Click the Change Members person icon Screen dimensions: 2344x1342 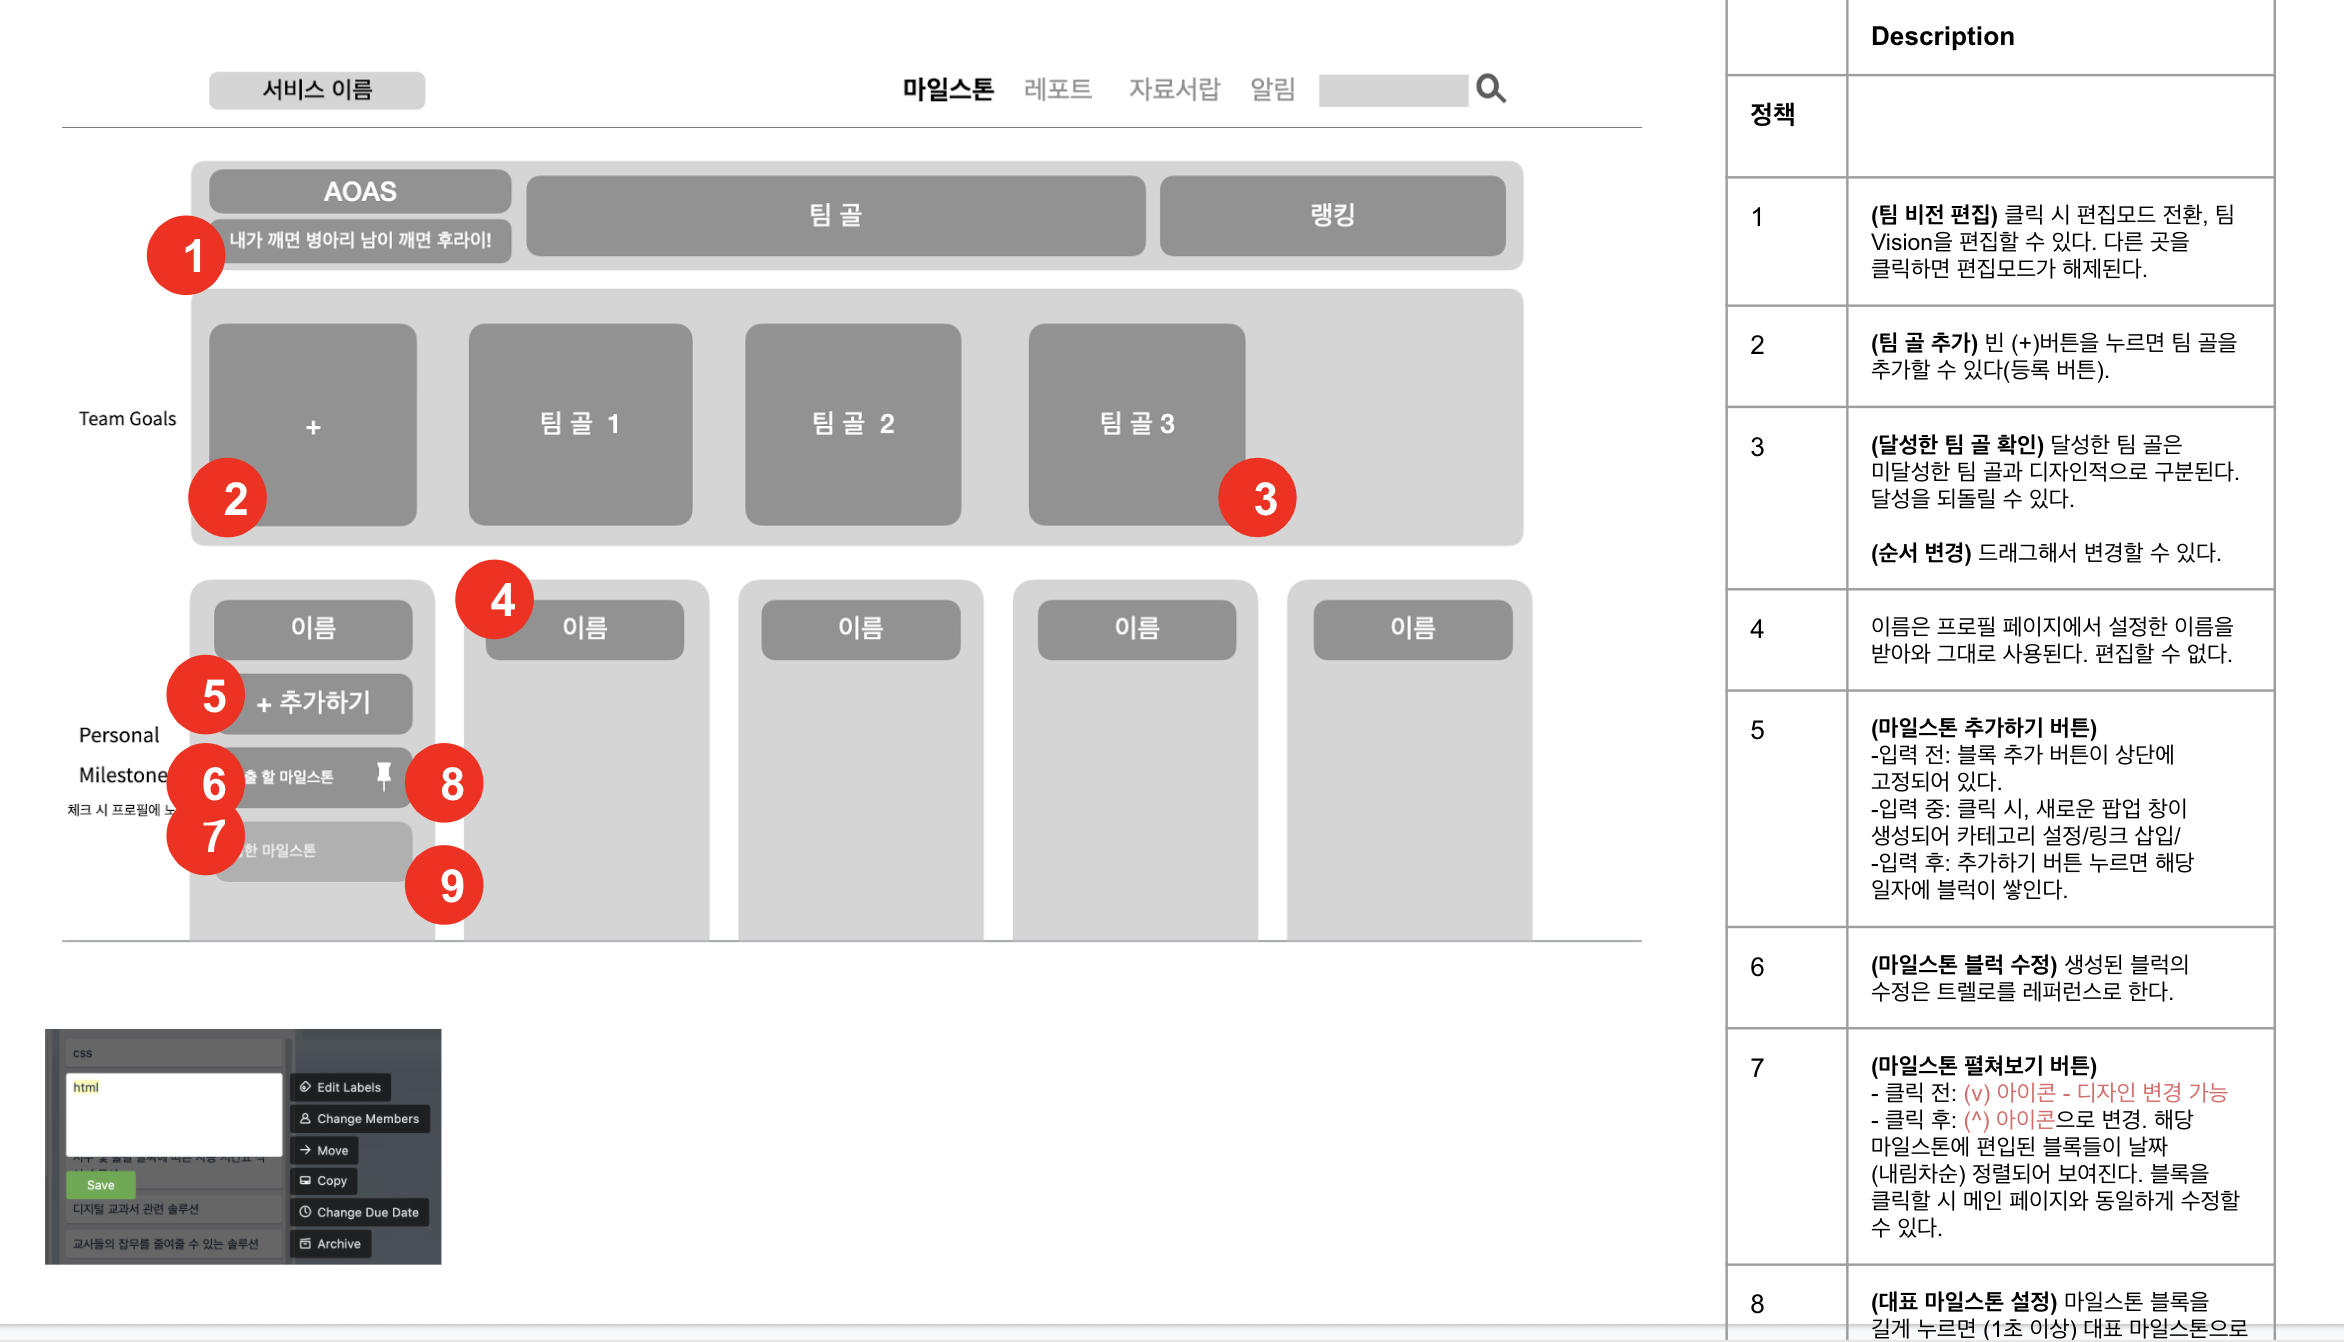pos(305,1119)
